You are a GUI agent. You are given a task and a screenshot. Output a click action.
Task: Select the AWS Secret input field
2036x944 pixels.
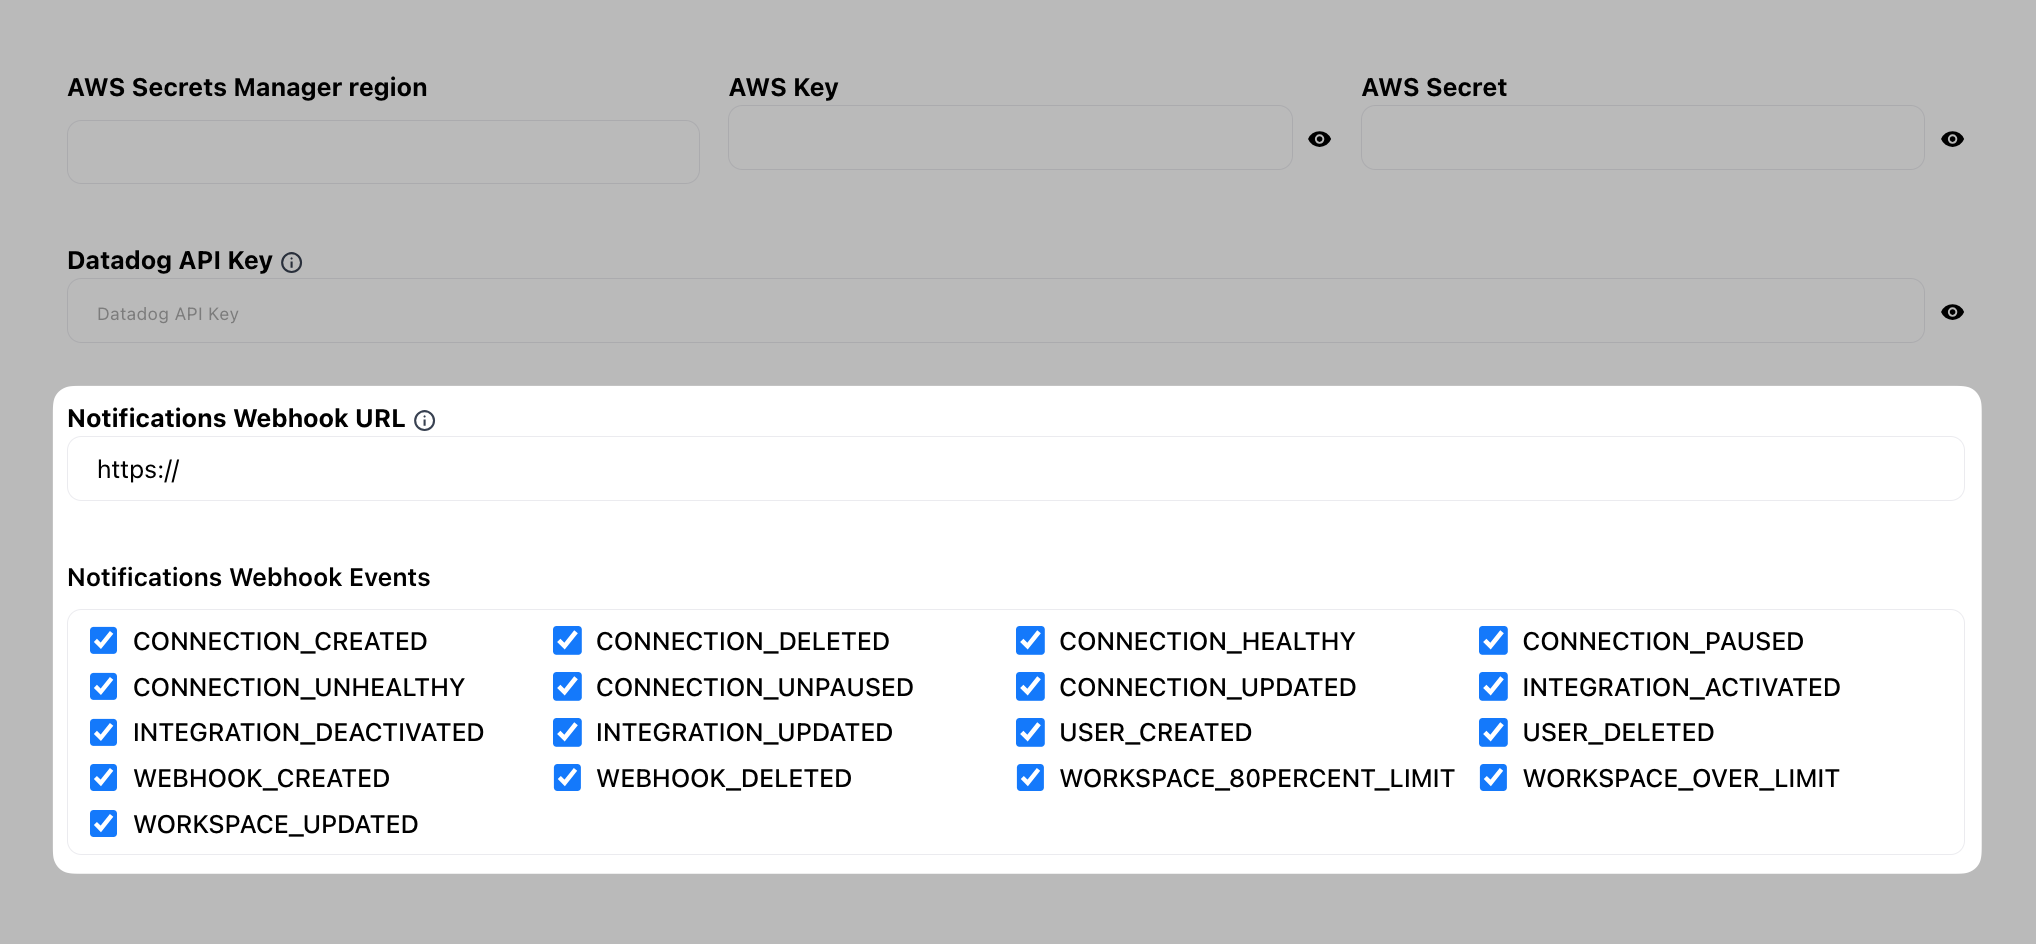tap(1641, 139)
